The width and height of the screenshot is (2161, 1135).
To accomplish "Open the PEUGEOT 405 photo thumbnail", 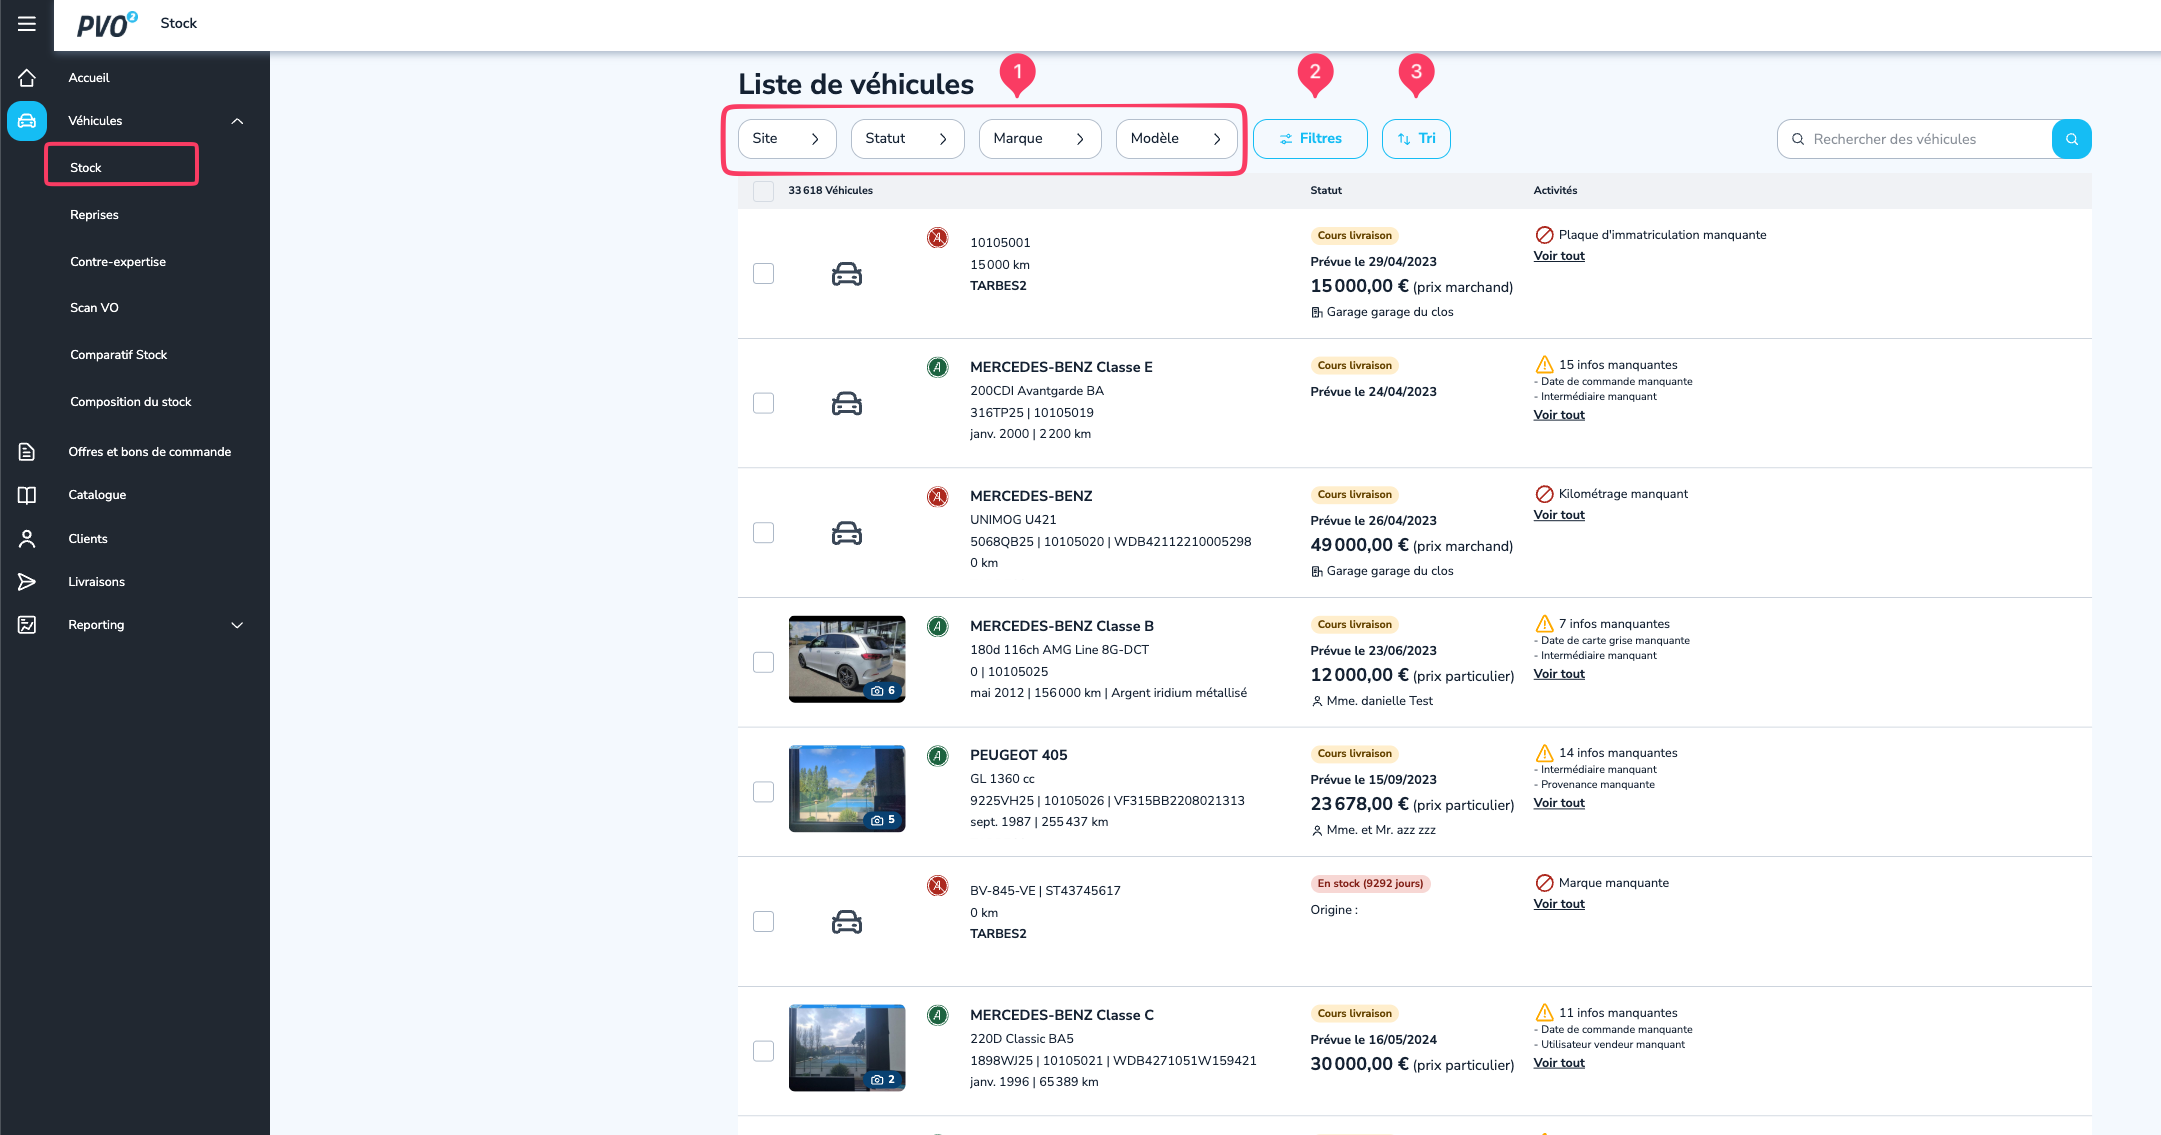I will [847, 788].
